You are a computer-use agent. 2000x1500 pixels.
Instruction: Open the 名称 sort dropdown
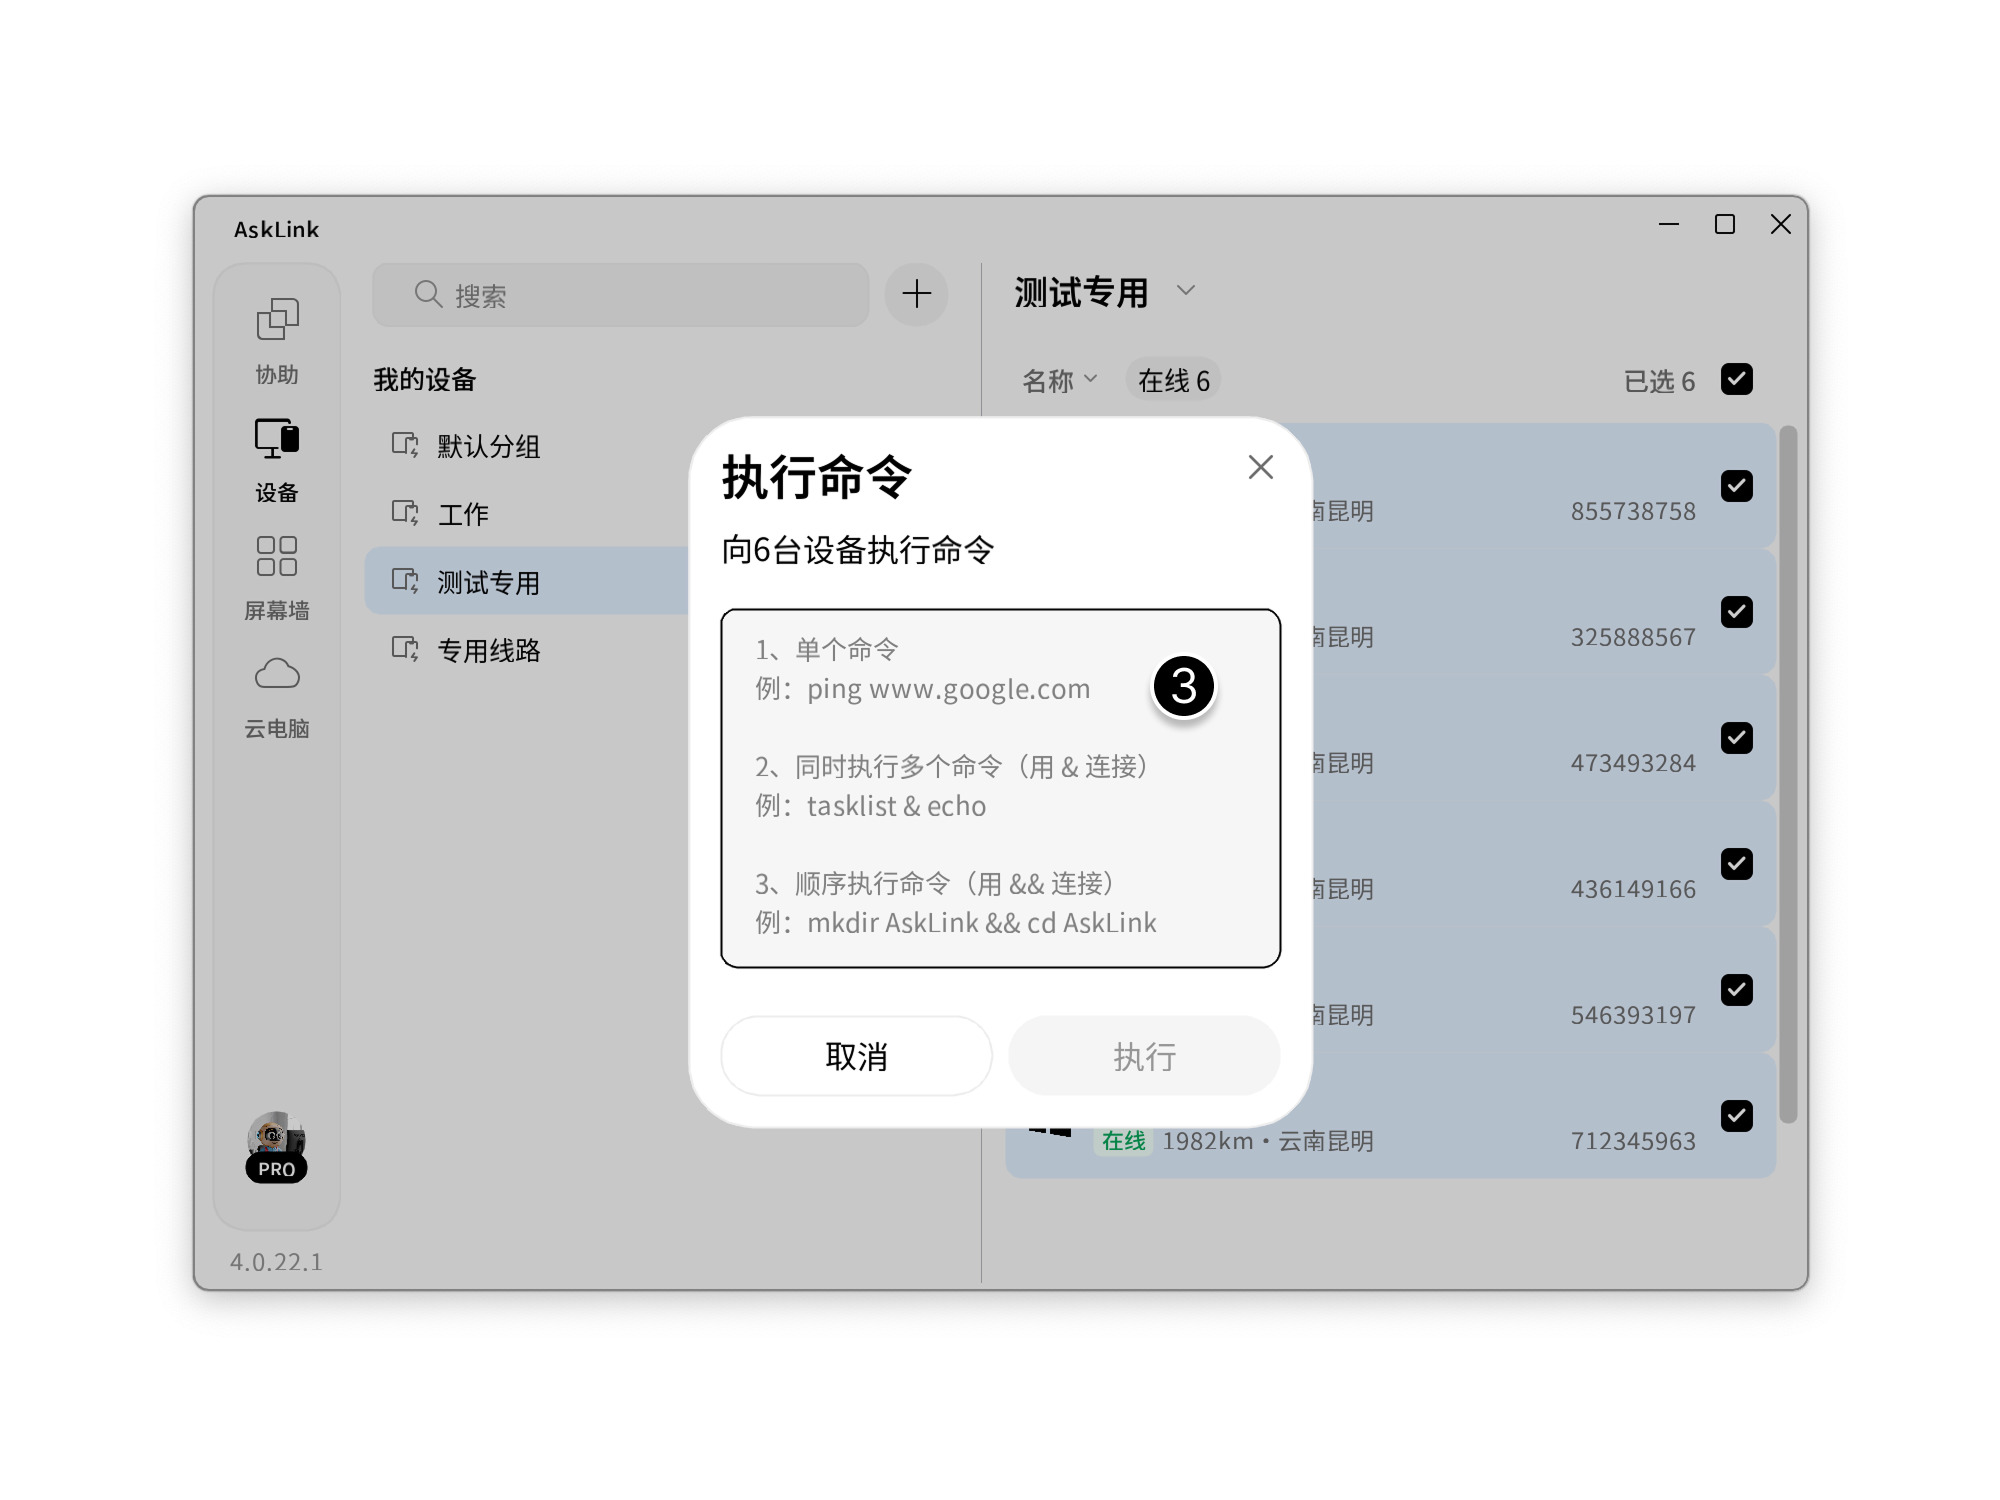coord(1061,378)
